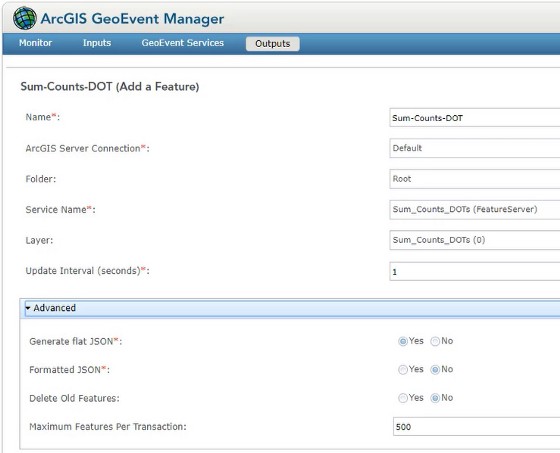Open the Folder dropdown showing Root

[475, 179]
